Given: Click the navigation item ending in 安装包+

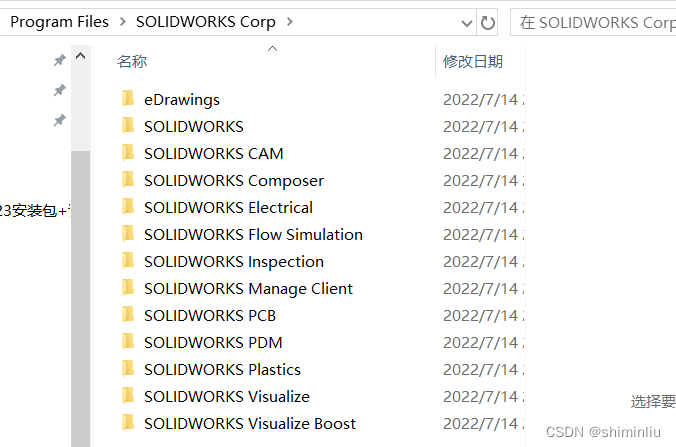Looking at the screenshot, I should point(34,211).
